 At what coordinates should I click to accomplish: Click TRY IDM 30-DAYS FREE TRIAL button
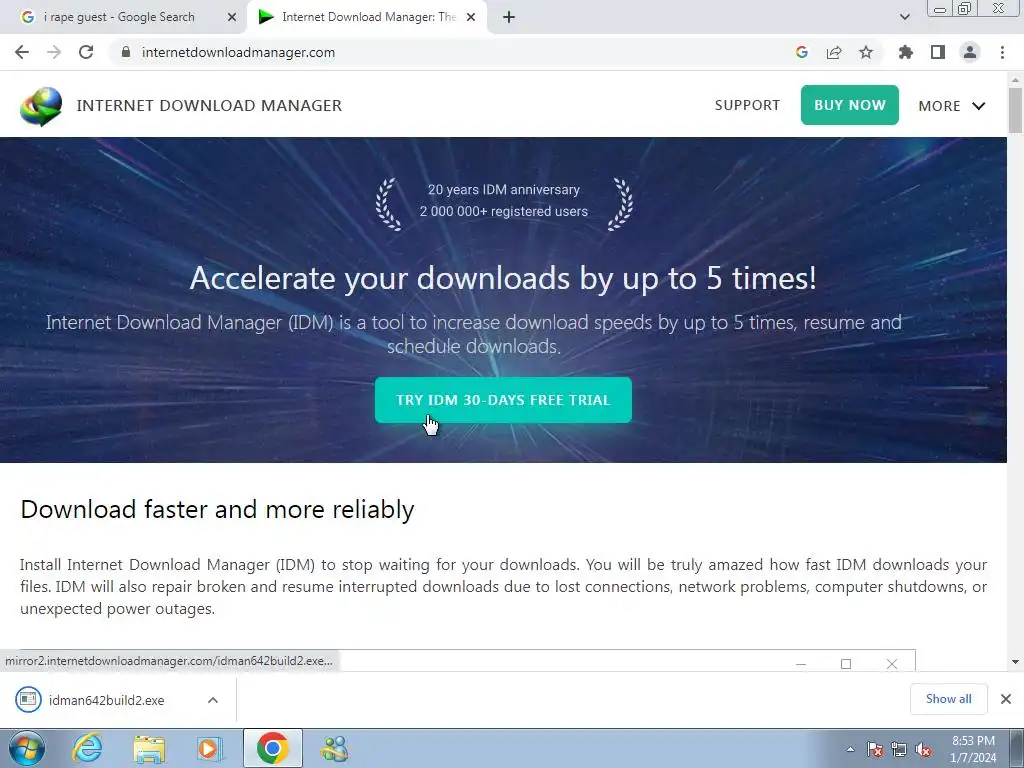(503, 400)
